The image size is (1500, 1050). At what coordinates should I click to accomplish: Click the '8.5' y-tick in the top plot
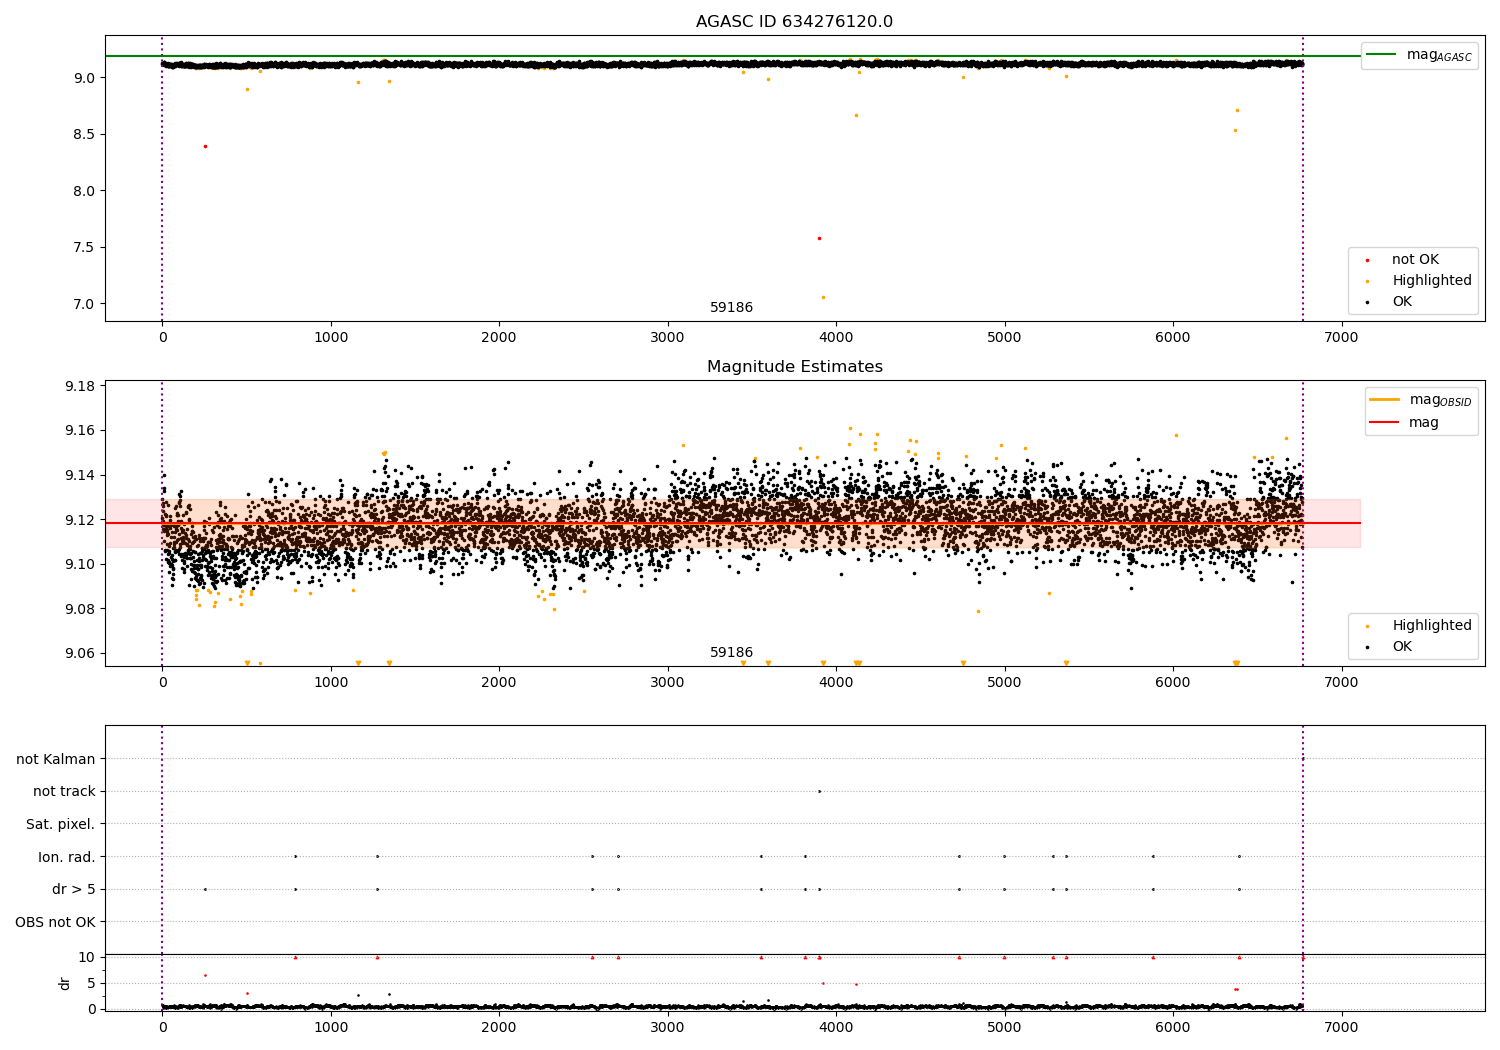(84, 134)
